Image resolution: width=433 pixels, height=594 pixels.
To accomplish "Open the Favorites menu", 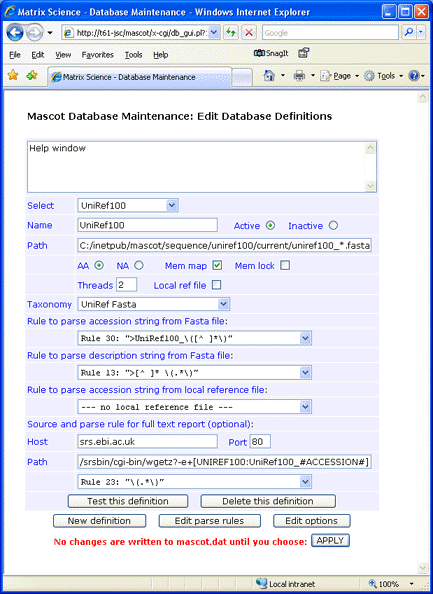I will click(x=97, y=55).
